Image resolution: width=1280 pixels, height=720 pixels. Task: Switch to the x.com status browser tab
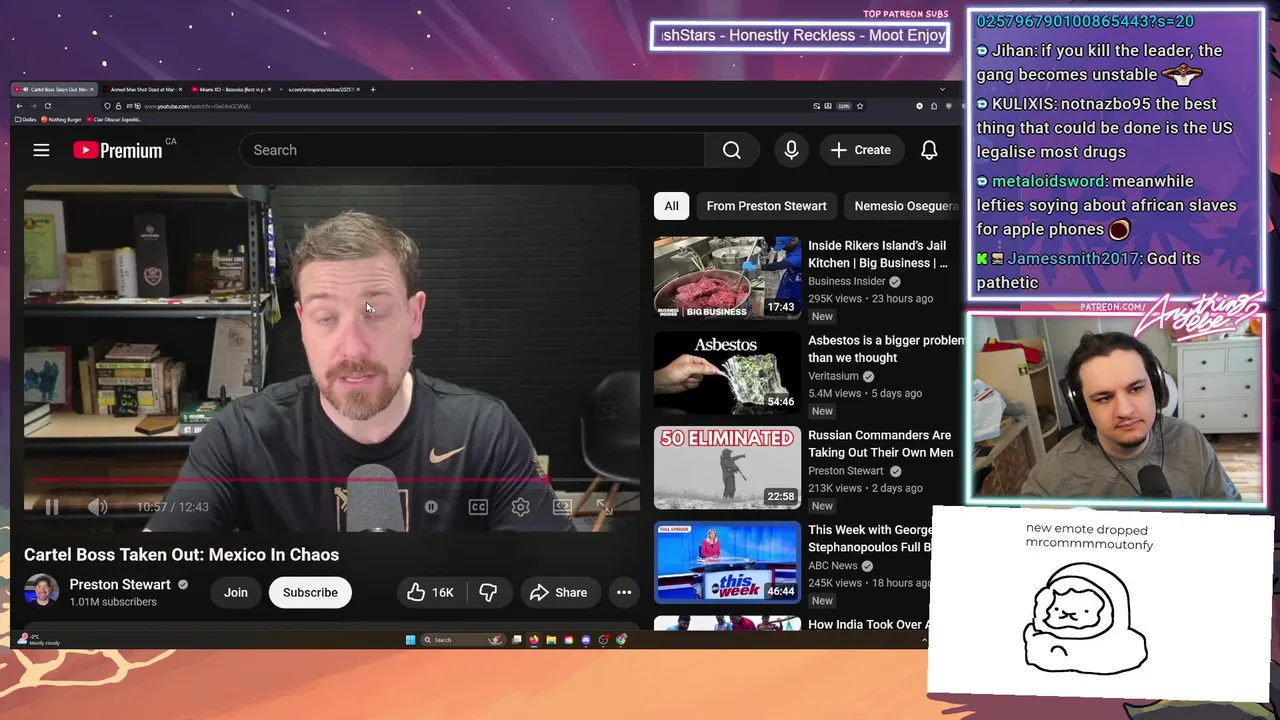[x=320, y=89]
